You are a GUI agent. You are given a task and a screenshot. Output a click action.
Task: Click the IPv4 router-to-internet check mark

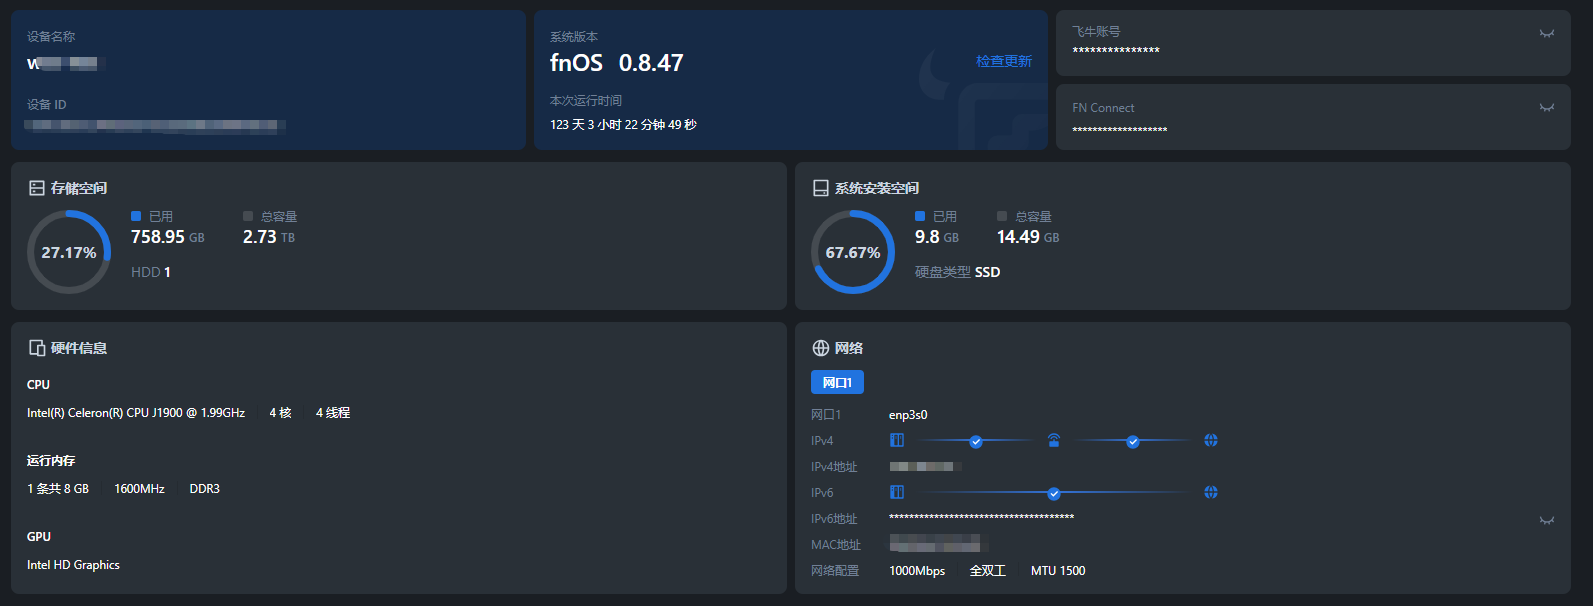[x=1133, y=441]
